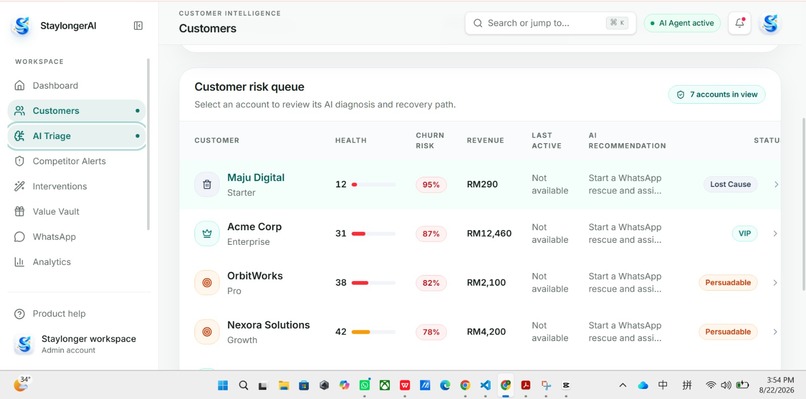Click OrbitWorks' Persuadable status badge
The image size is (806, 399).
[728, 283]
